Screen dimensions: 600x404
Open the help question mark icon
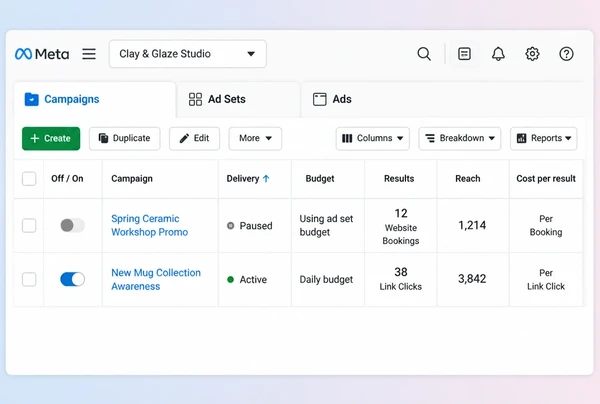click(566, 54)
